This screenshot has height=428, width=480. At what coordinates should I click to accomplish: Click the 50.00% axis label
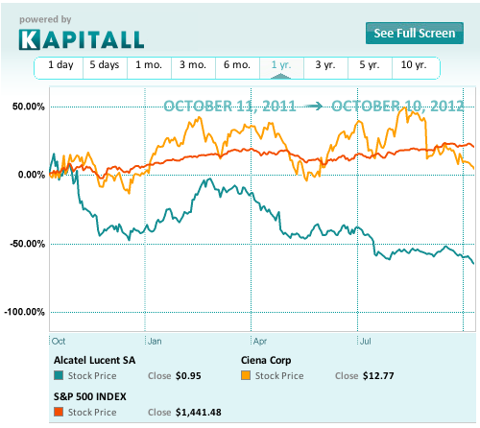click(28, 107)
